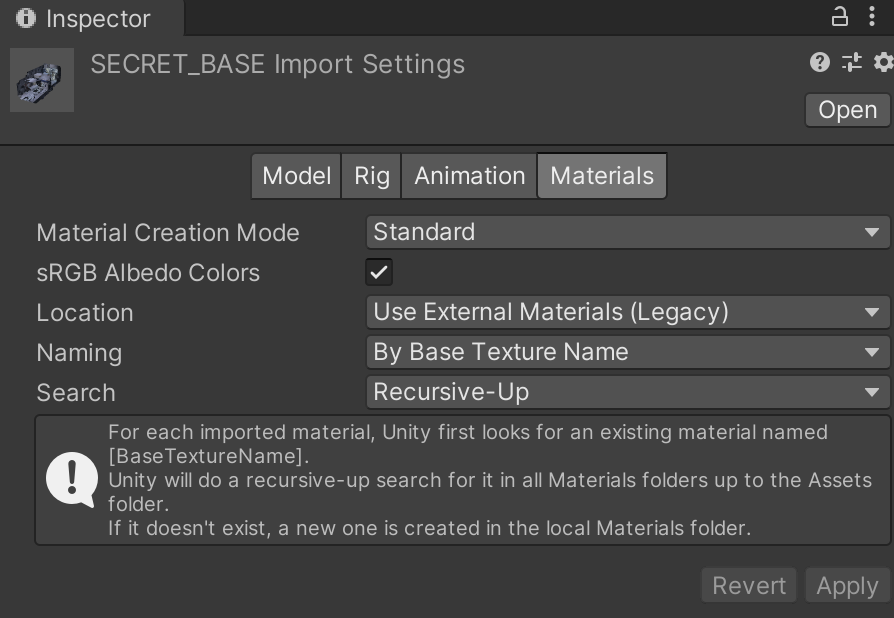Expand the Naming dropdown
The width and height of the screenshot is (894, 618).
coord(628,352)
